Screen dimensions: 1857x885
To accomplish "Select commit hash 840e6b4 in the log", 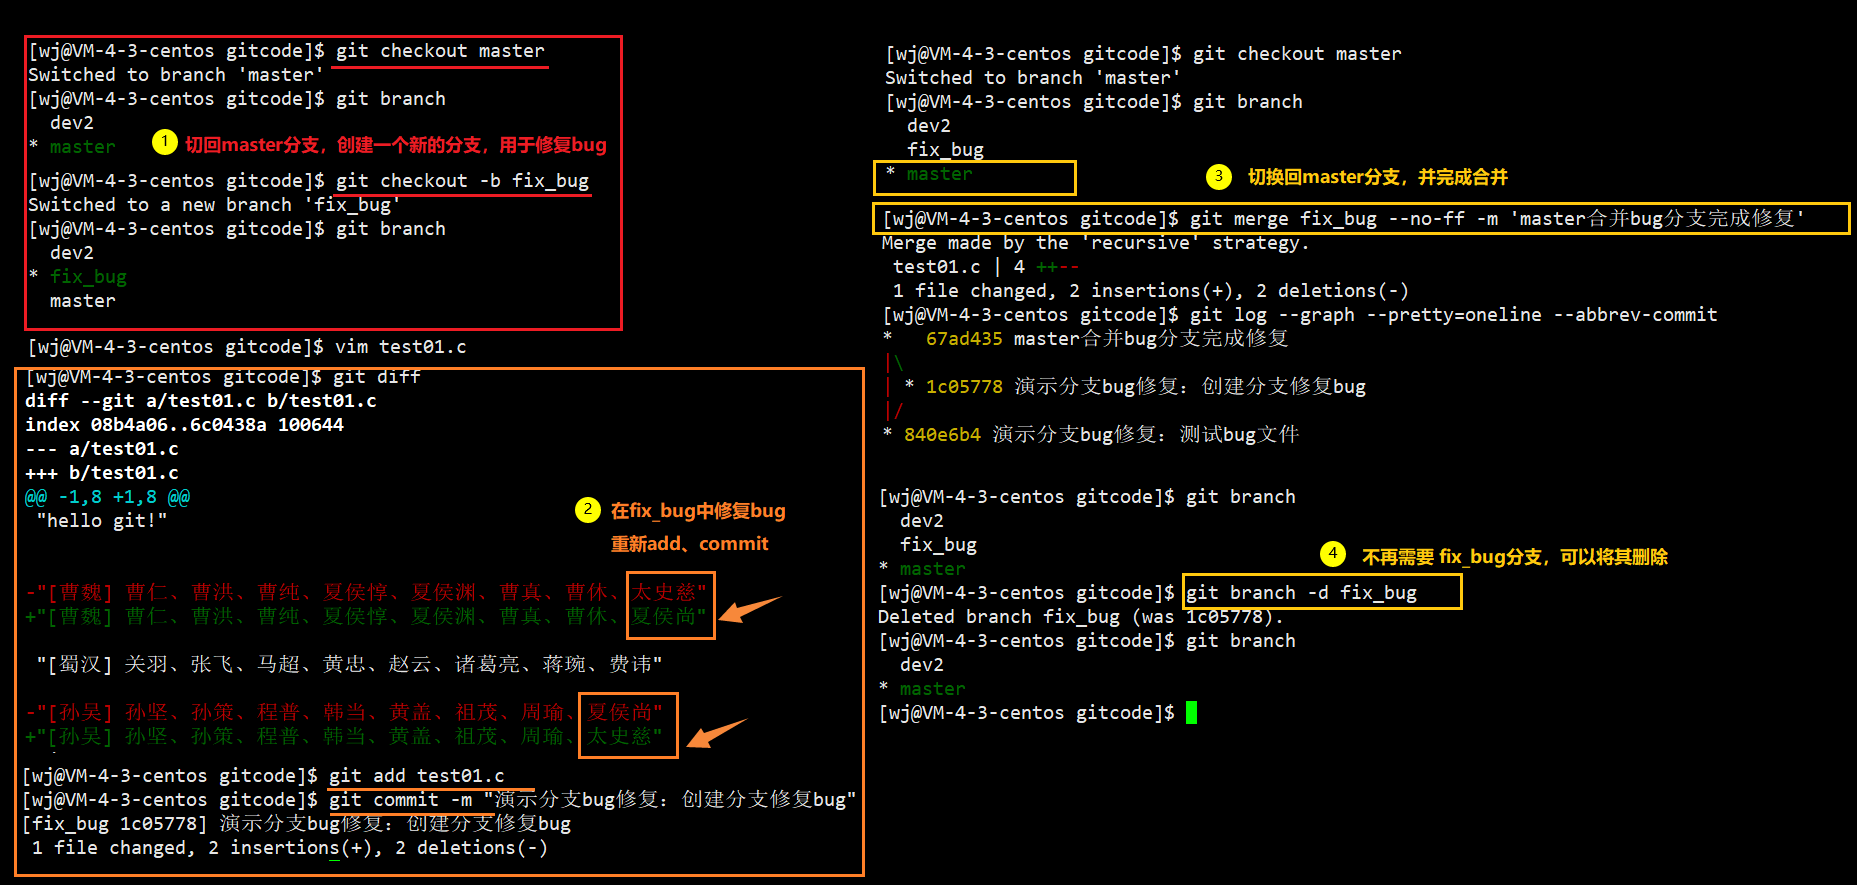I will (x=942, y=435).
